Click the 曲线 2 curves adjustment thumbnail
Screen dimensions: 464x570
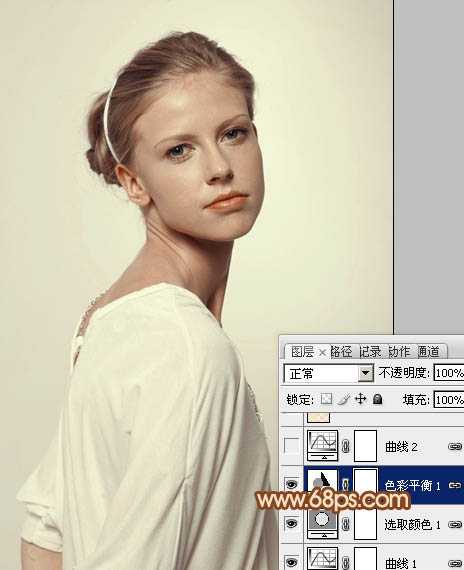(323, 445)
